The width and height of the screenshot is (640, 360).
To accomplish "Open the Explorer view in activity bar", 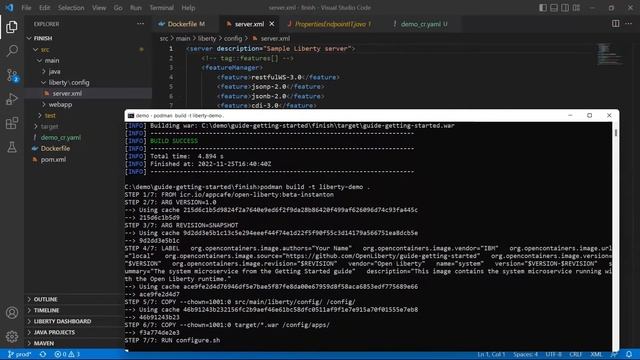I will (12, 27).
